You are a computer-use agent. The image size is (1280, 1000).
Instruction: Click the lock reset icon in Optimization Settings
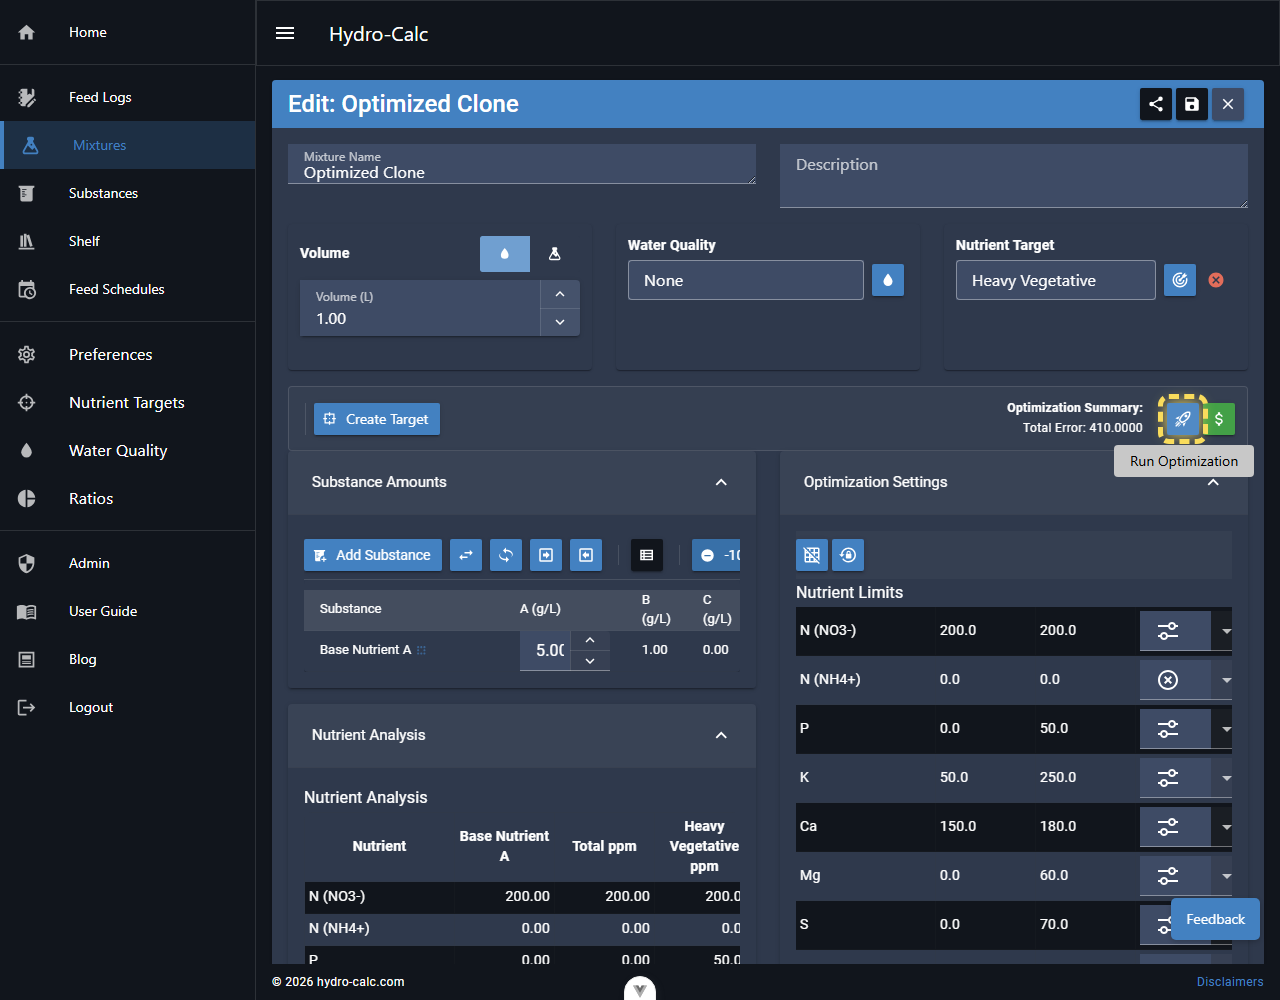(848, 555)
